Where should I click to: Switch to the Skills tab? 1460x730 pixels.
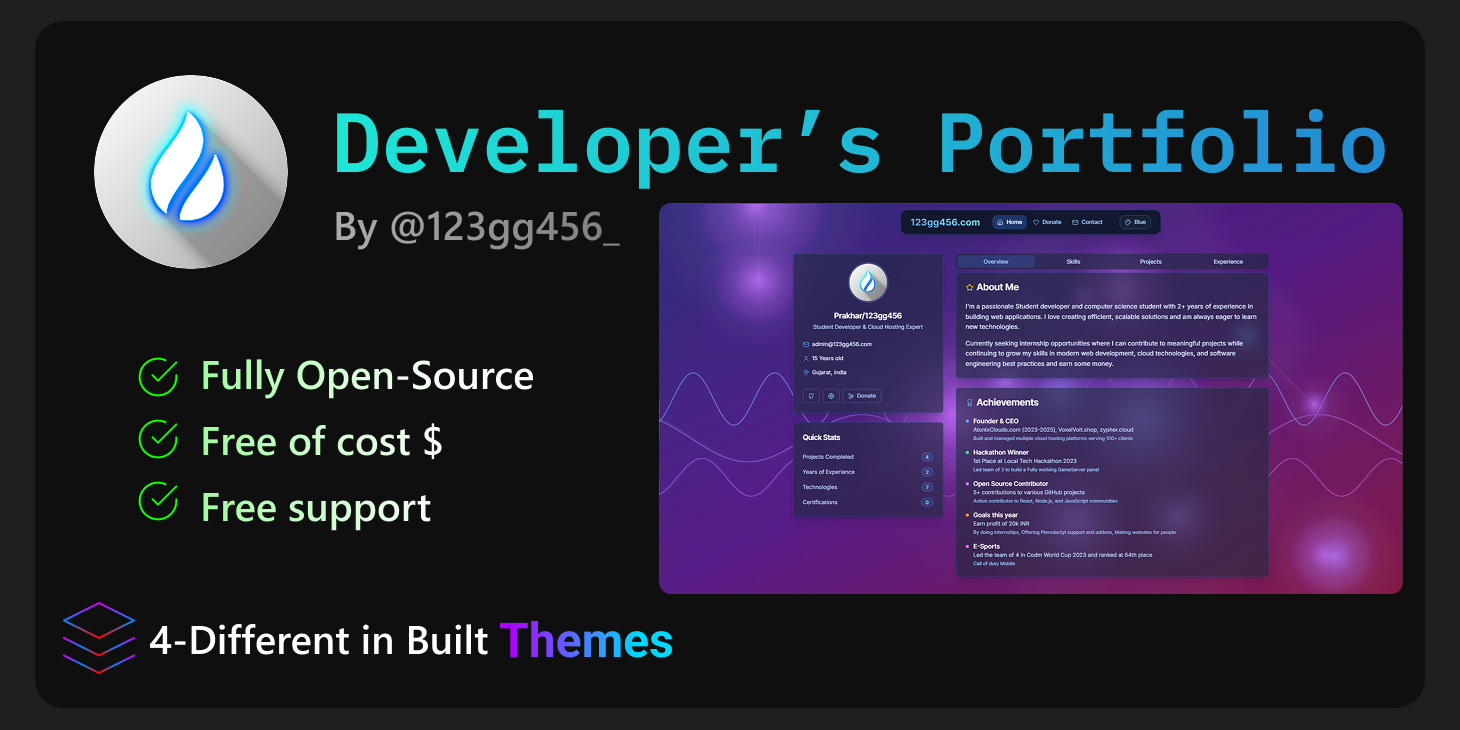(x=1073, y=261)
